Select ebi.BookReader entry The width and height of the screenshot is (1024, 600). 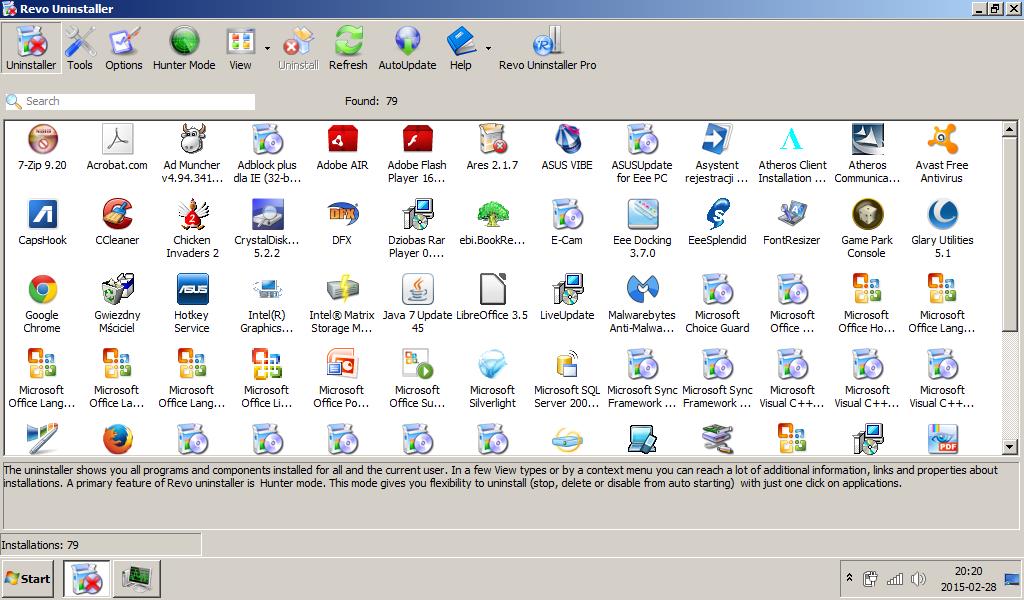(x=492, y=223)
